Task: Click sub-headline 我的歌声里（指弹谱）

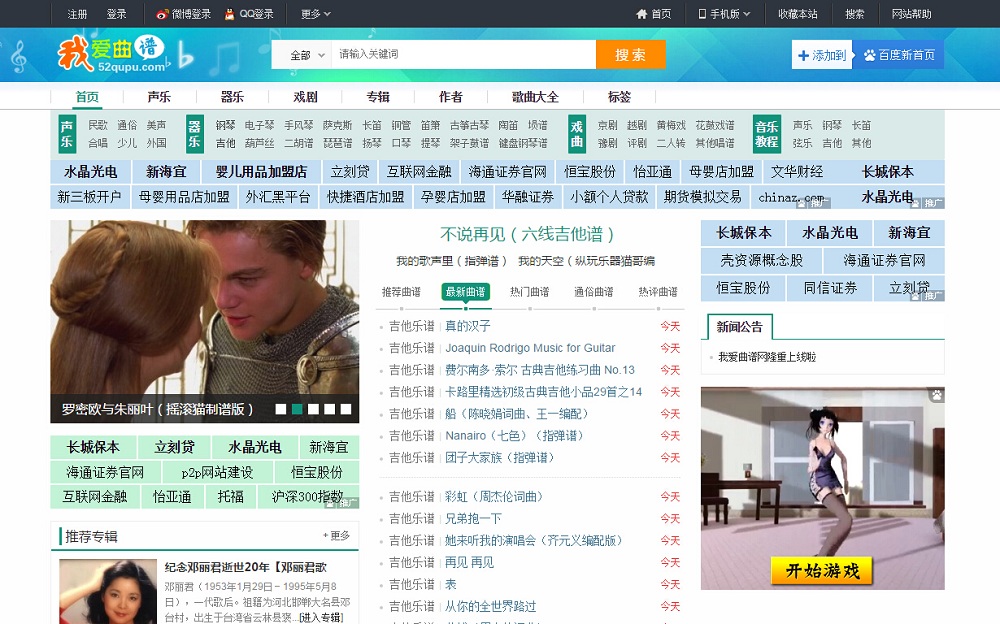Action: [451, 261]
